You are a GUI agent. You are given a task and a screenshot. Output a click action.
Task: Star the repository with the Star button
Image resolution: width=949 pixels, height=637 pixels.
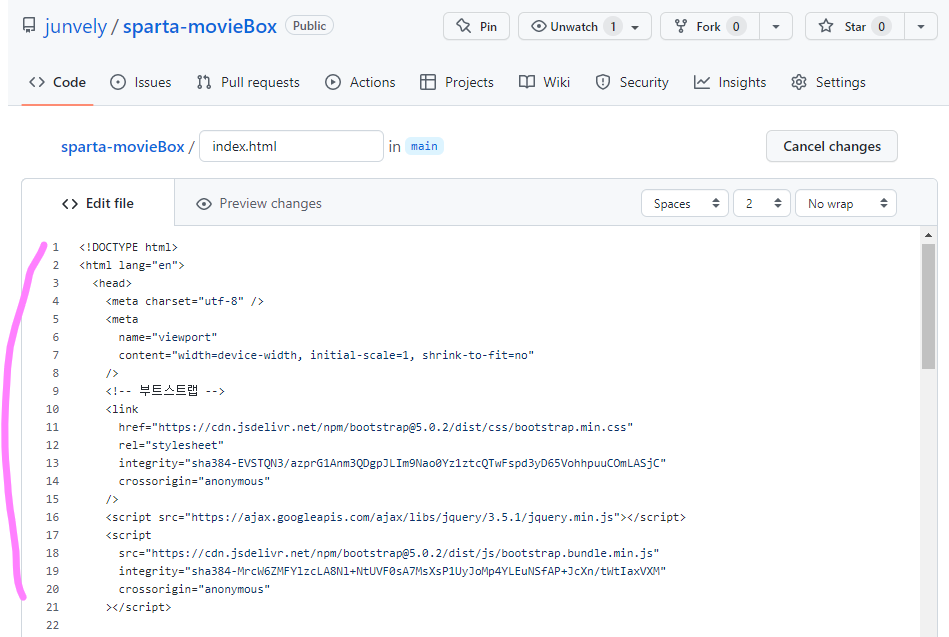[x=855, y=27]
